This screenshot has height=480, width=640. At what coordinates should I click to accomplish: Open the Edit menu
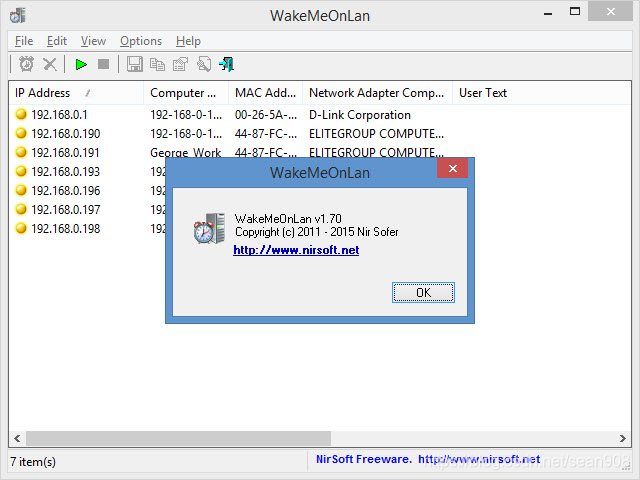point(57,41)
